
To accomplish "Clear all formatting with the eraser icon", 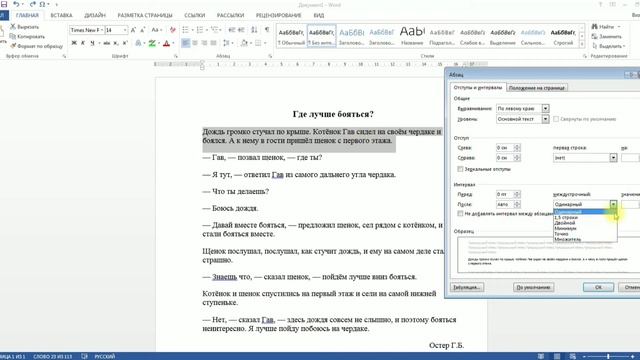I will coord(173,30).
